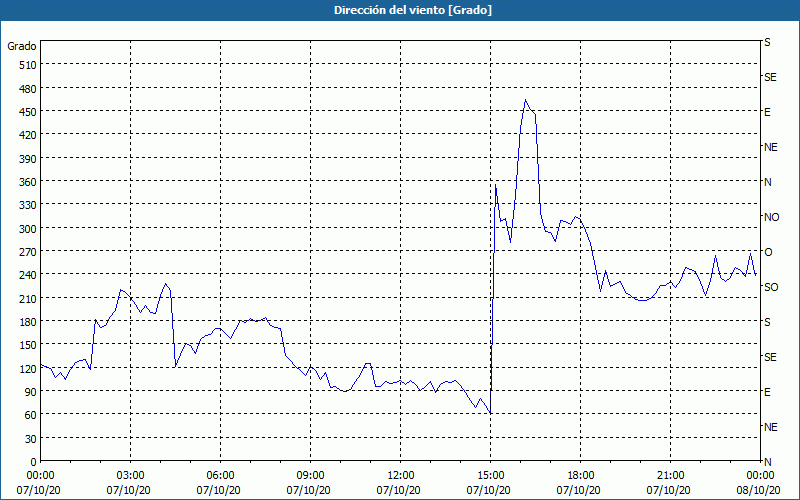The image size is (800, 500).
Task: Select the 12:00 time axis label
Action: pyautogui.click(x=401, y=476)
